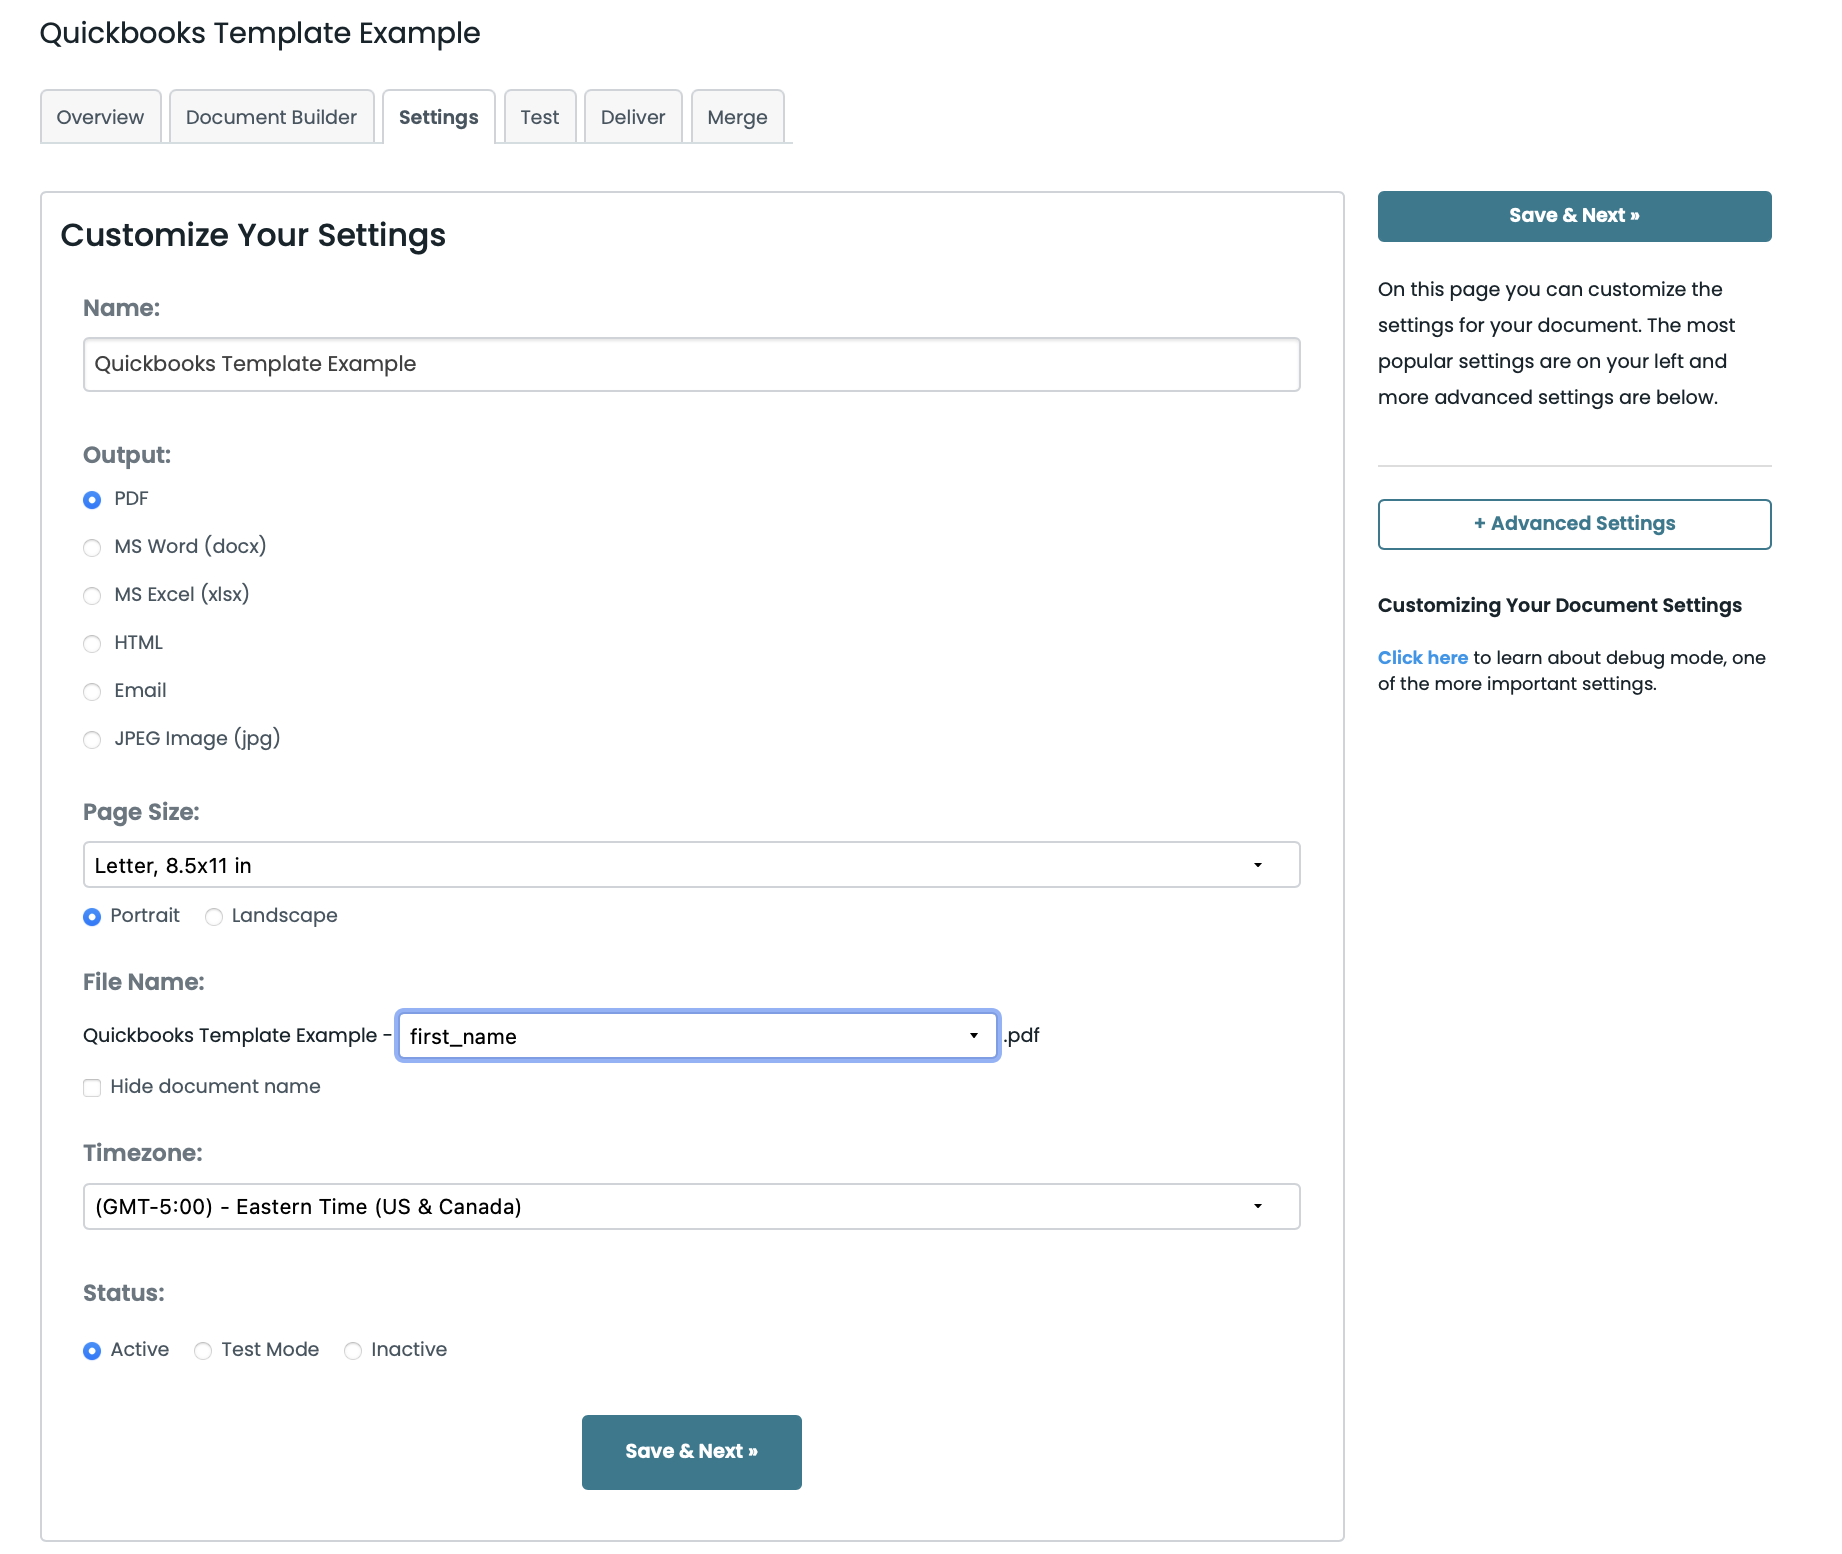Select MS Word (docx) output option
This screenshot has height=1554, width=1842.
[x=92, y=548]
